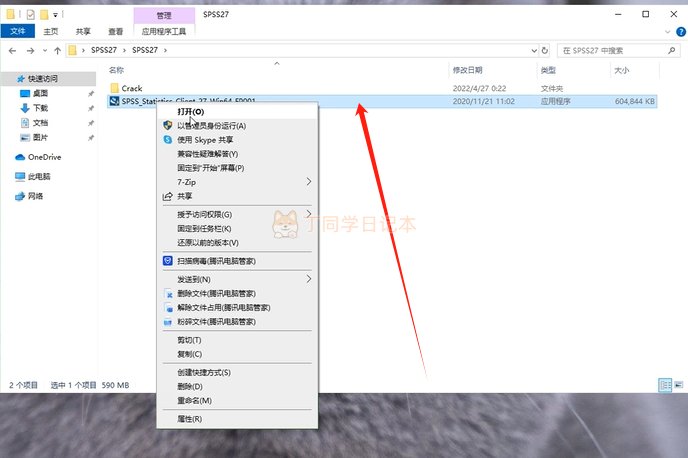Choose 兼容性疑难解答(Y)
688x458 pixels.
point(237,154)
